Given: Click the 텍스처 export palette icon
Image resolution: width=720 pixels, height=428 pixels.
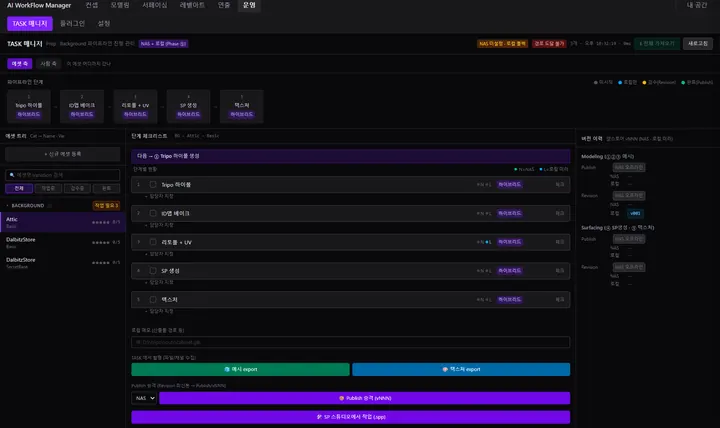Looking at the screenshot, I should [x=444, y=369].
